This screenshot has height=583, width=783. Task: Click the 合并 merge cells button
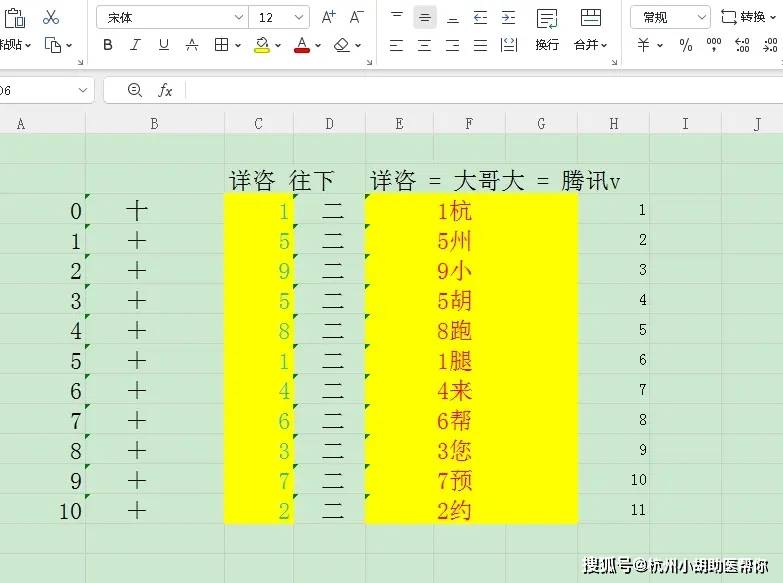click(x=591, y=29)
